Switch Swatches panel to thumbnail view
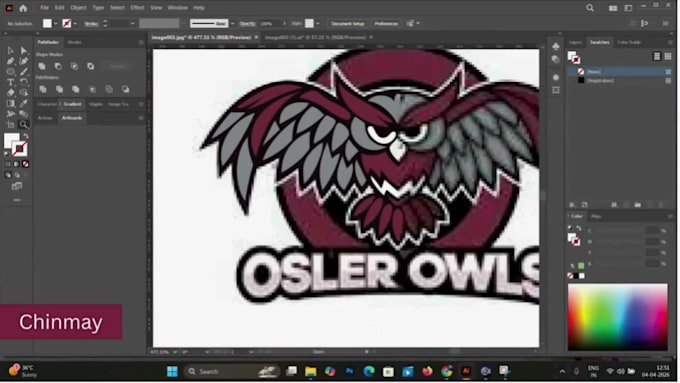680x383 pixels. 668,56
